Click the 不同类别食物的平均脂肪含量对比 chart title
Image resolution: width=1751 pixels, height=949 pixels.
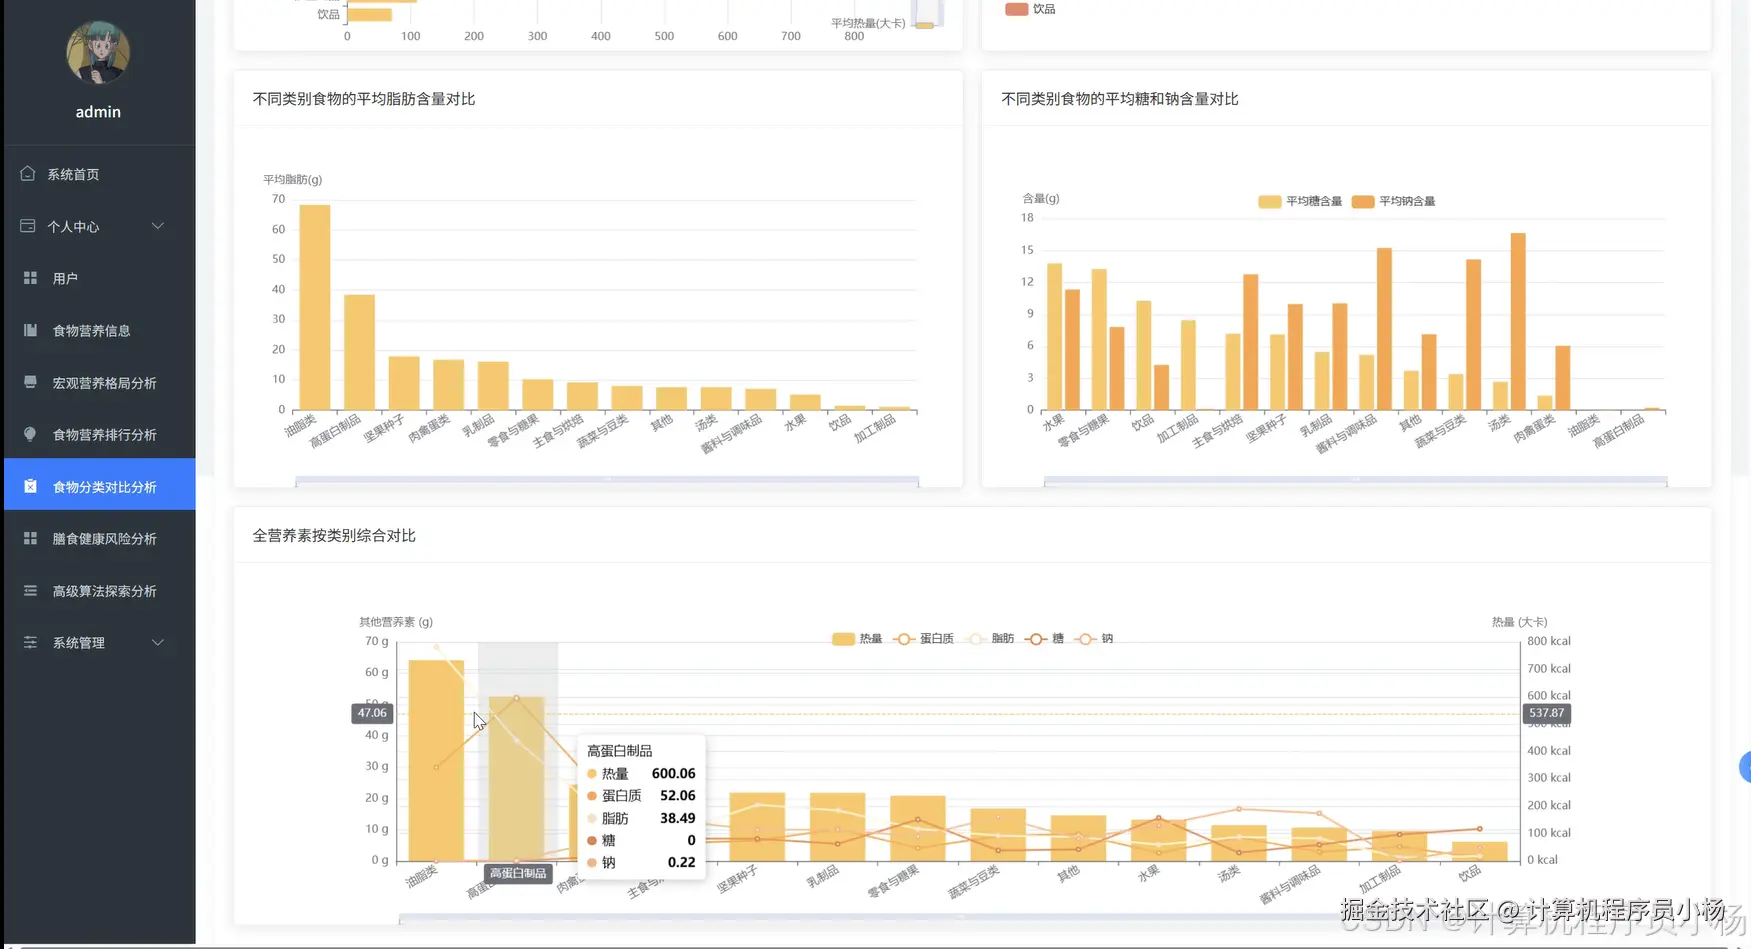pyautogui.click(x=364, y=99)
